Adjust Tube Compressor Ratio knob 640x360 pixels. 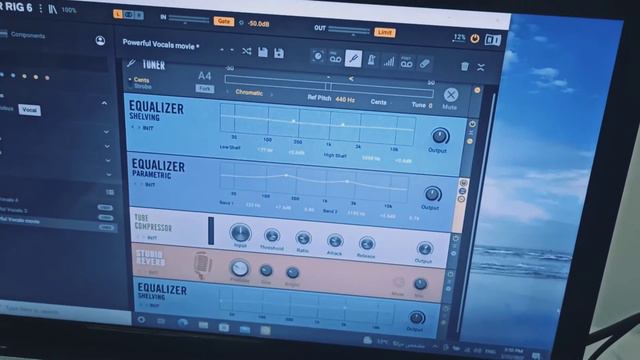pos(303,238)
